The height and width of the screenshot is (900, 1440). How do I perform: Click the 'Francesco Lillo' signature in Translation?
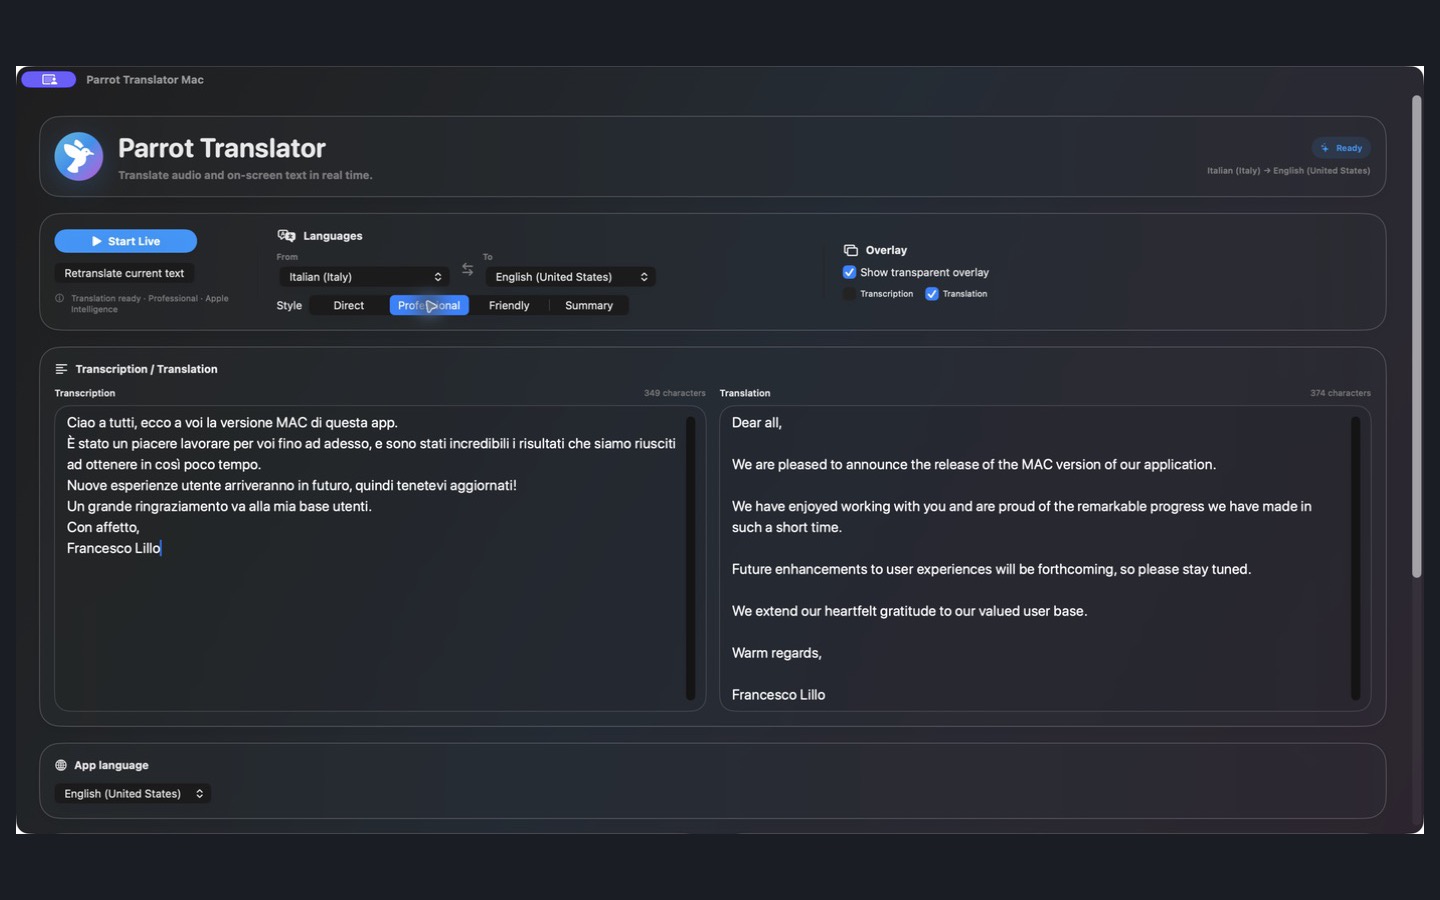pos(778,695)
